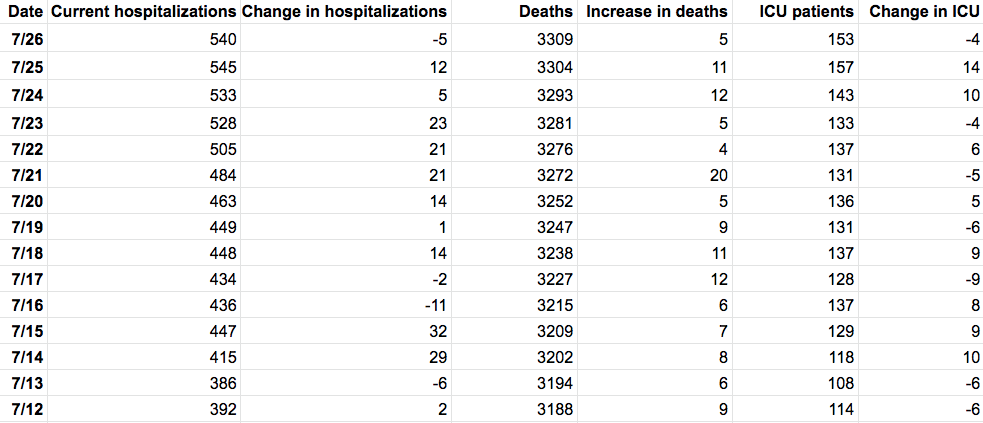Select the 7/26 date cell
This screenshot has height=423, width=983.
25,40
